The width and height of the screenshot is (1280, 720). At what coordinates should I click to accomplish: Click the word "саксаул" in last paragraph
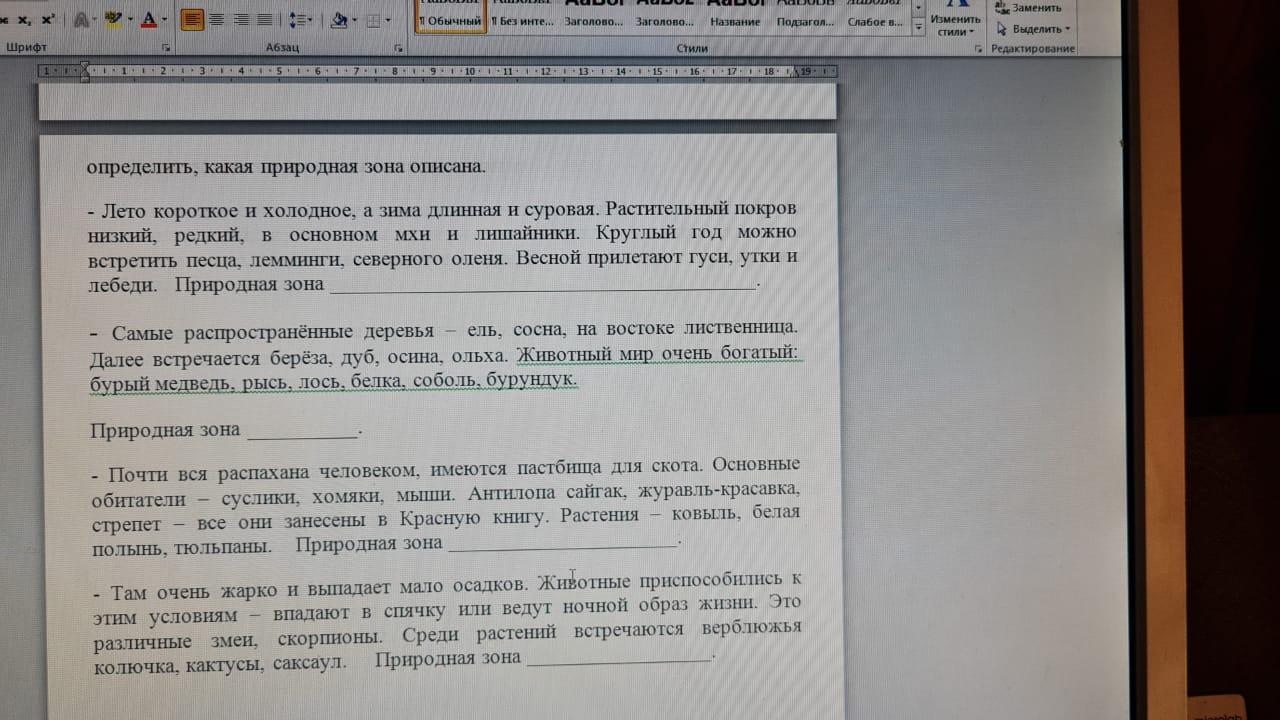tap(306, 661)
